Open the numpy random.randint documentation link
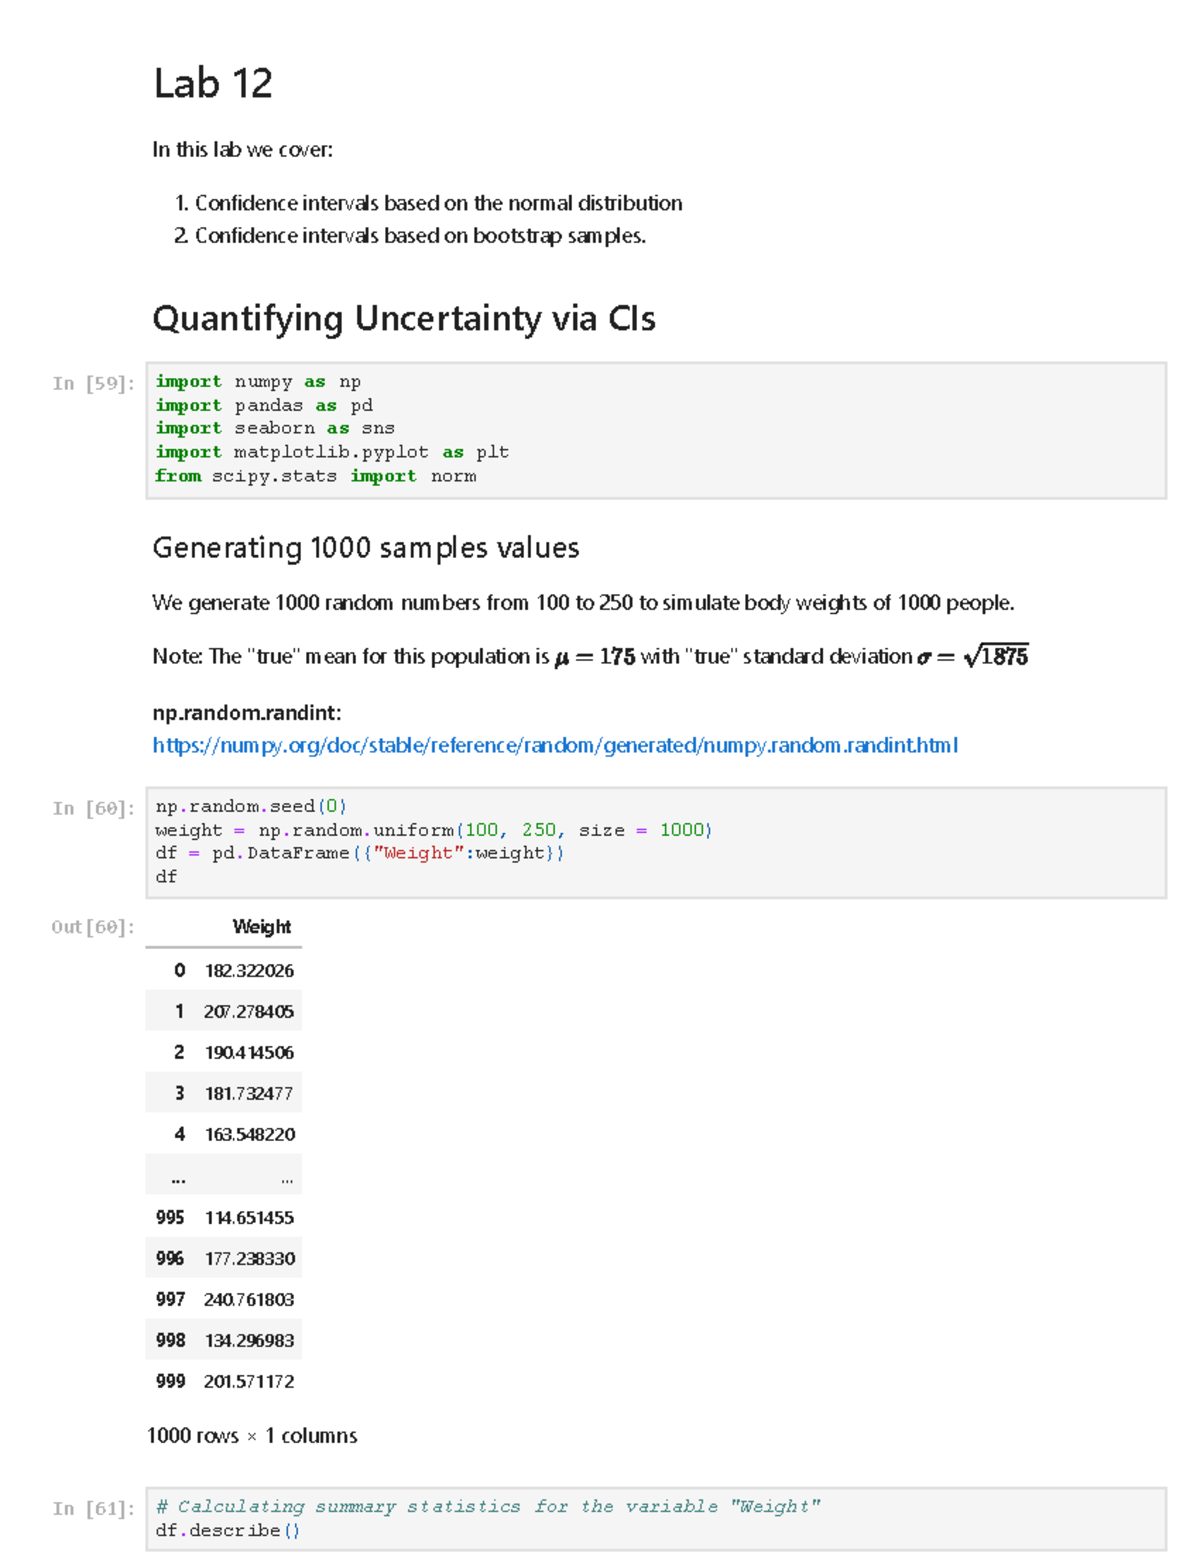This screenshot has width=1200, height=1553. 555,745
